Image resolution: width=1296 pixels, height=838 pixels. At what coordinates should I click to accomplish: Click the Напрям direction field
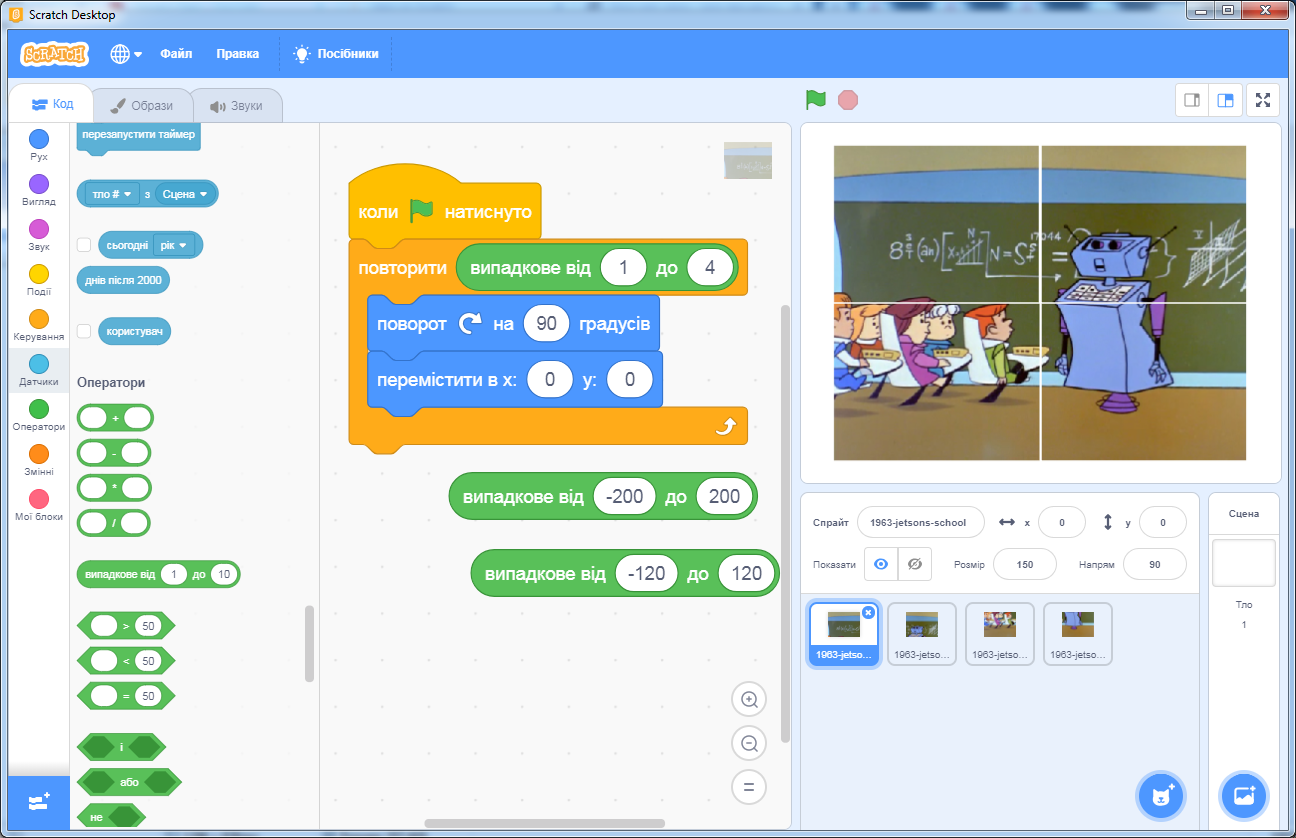(1154, 564)
